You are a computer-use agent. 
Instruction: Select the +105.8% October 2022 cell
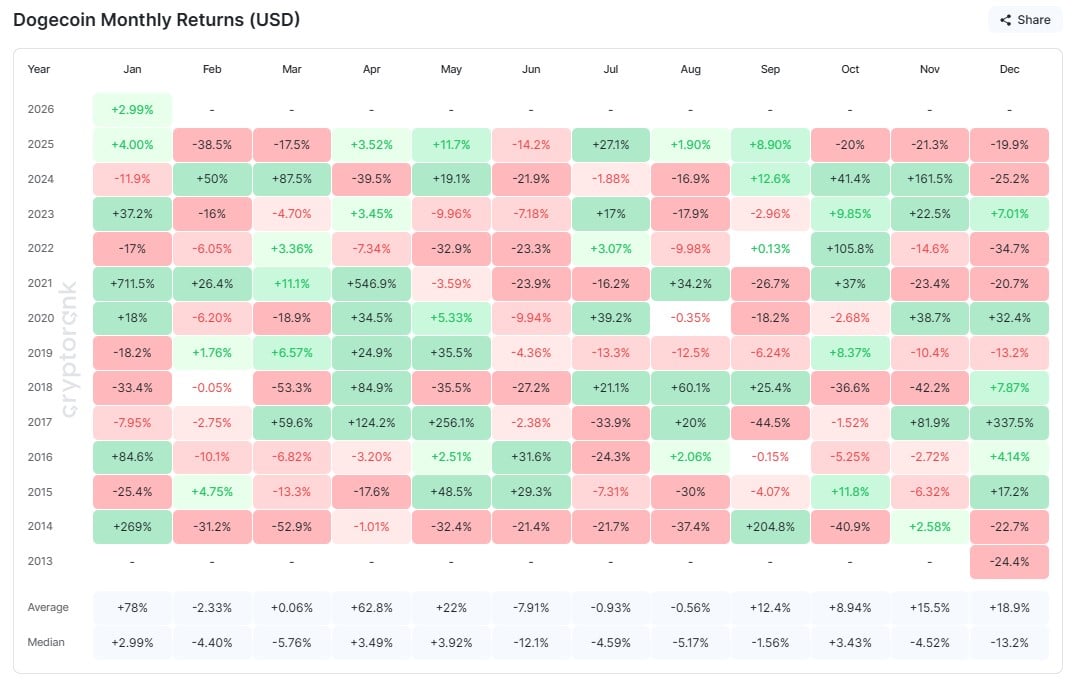[849, 248]
